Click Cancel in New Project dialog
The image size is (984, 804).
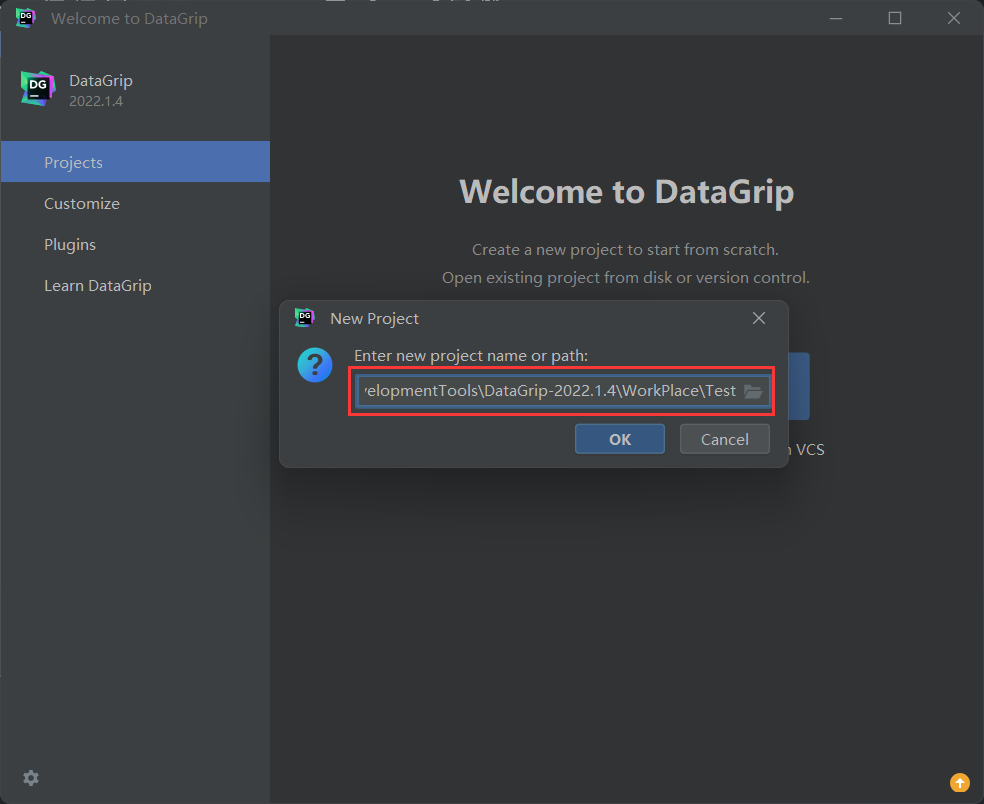[x=725, y=439]
